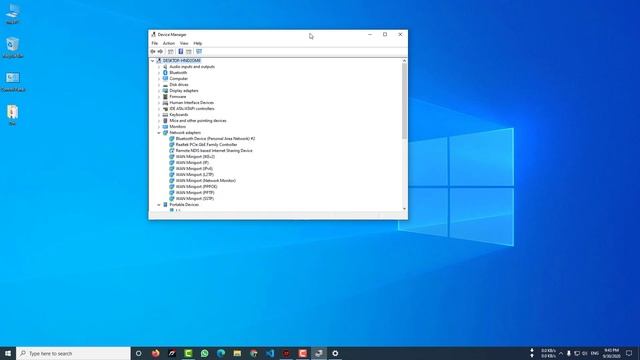Select Remote NDIS based Internet Sharing Device

pyautogui.click(x=214, y=151)
